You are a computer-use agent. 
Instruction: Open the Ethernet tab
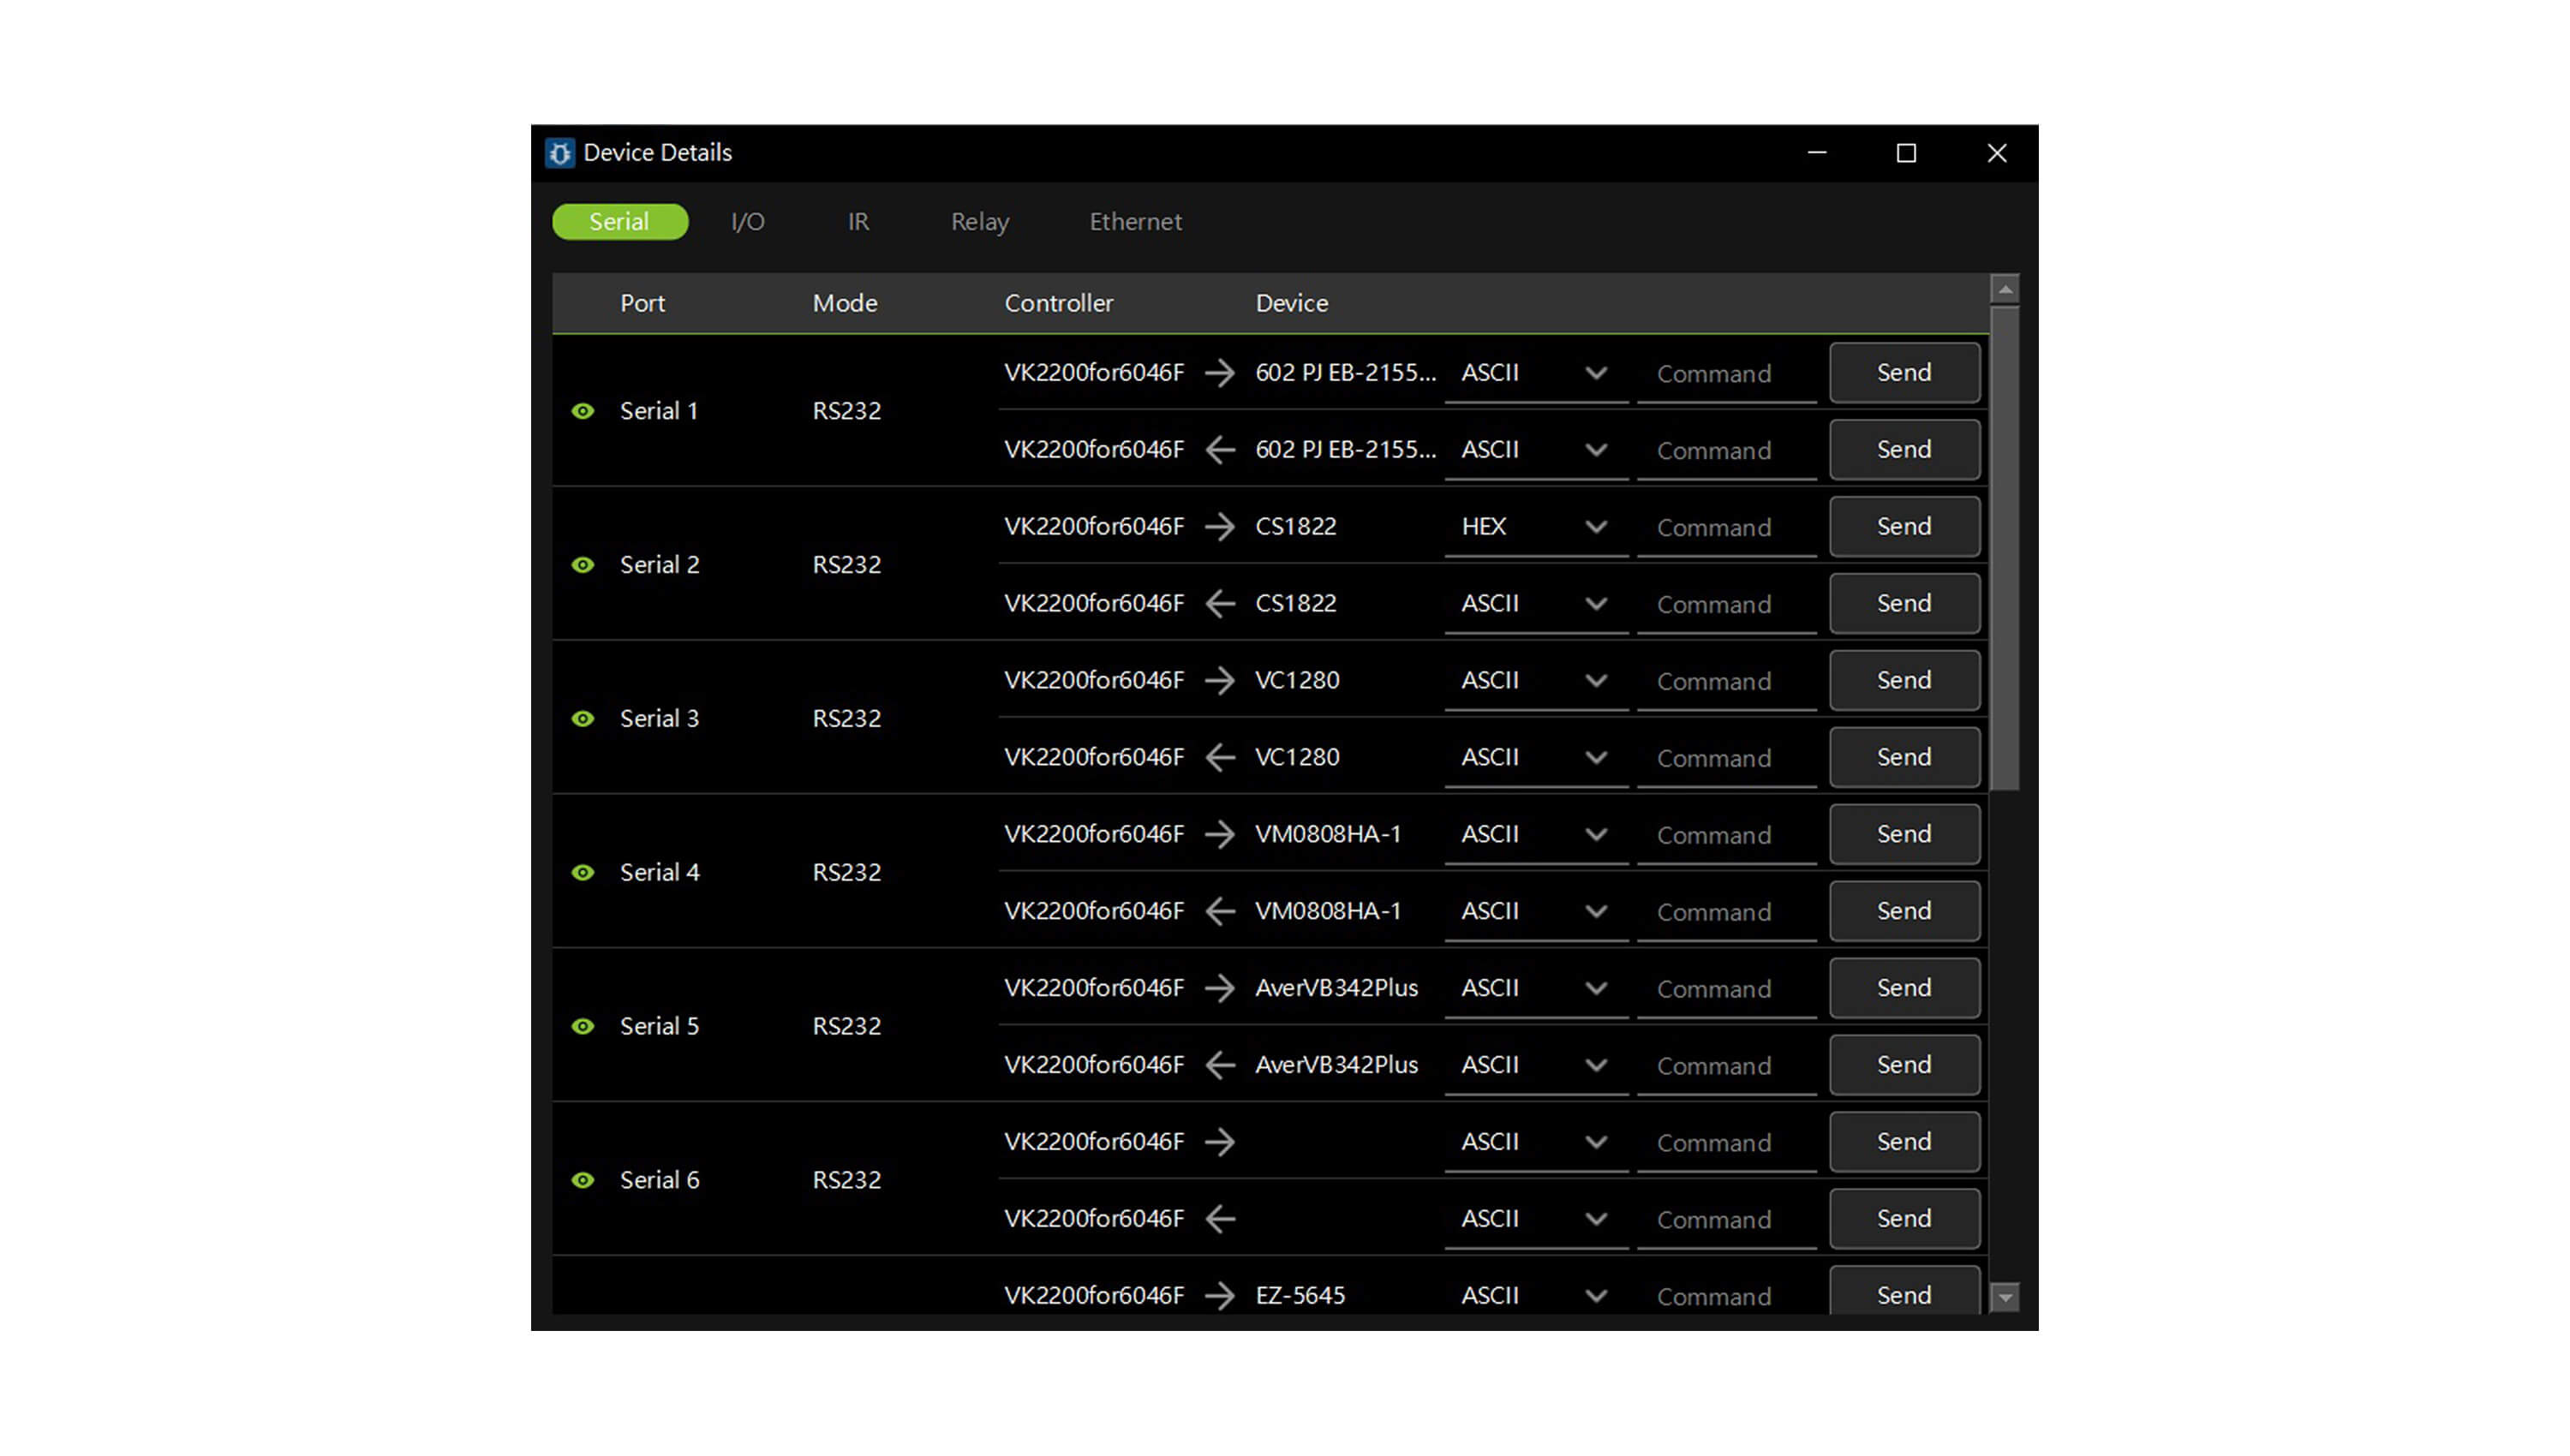click(1135, 222)
